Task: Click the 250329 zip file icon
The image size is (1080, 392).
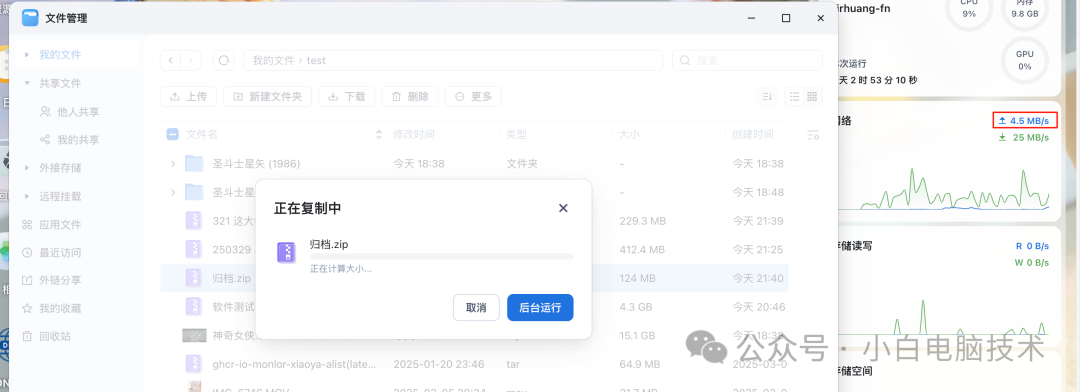Action: [194, 249]
